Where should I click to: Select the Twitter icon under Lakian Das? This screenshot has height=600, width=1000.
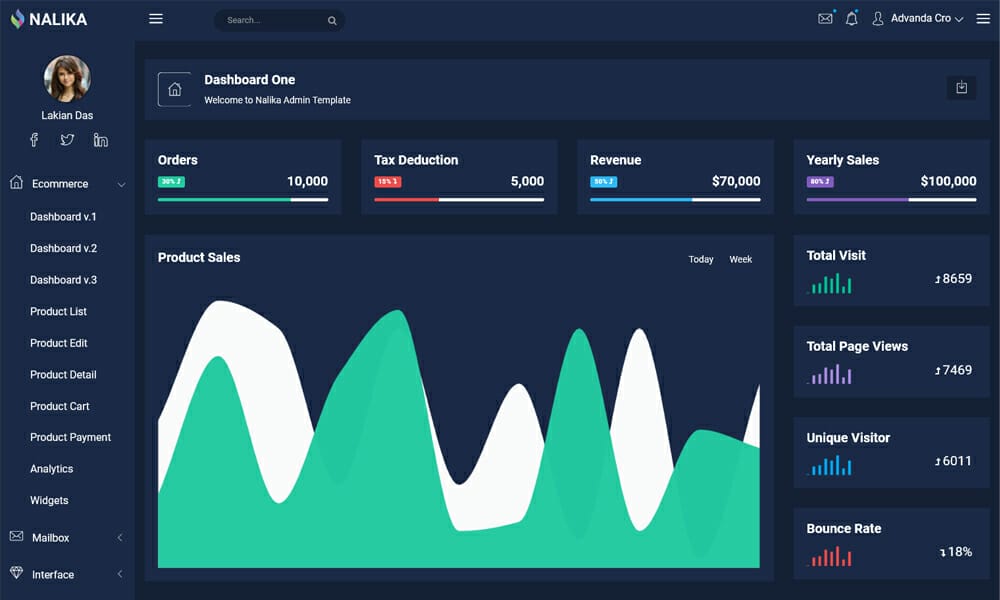66,140
